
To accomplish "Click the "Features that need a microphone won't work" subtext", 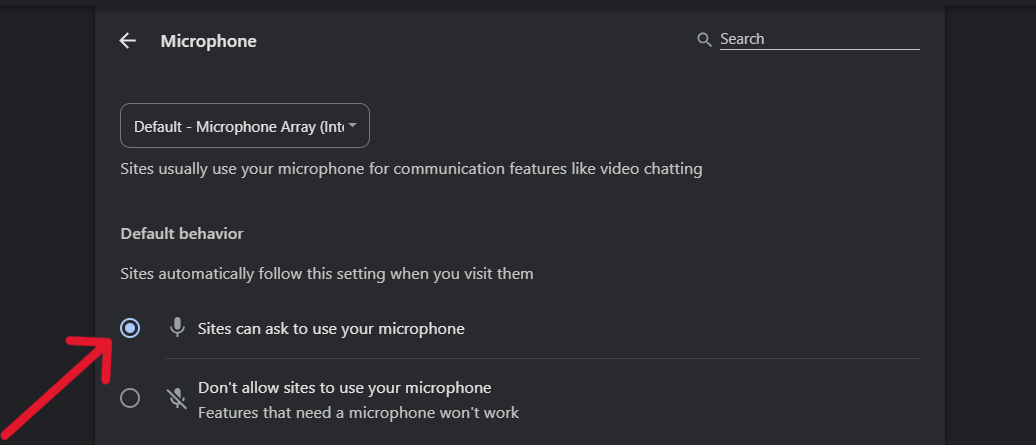I will (358, 411).
